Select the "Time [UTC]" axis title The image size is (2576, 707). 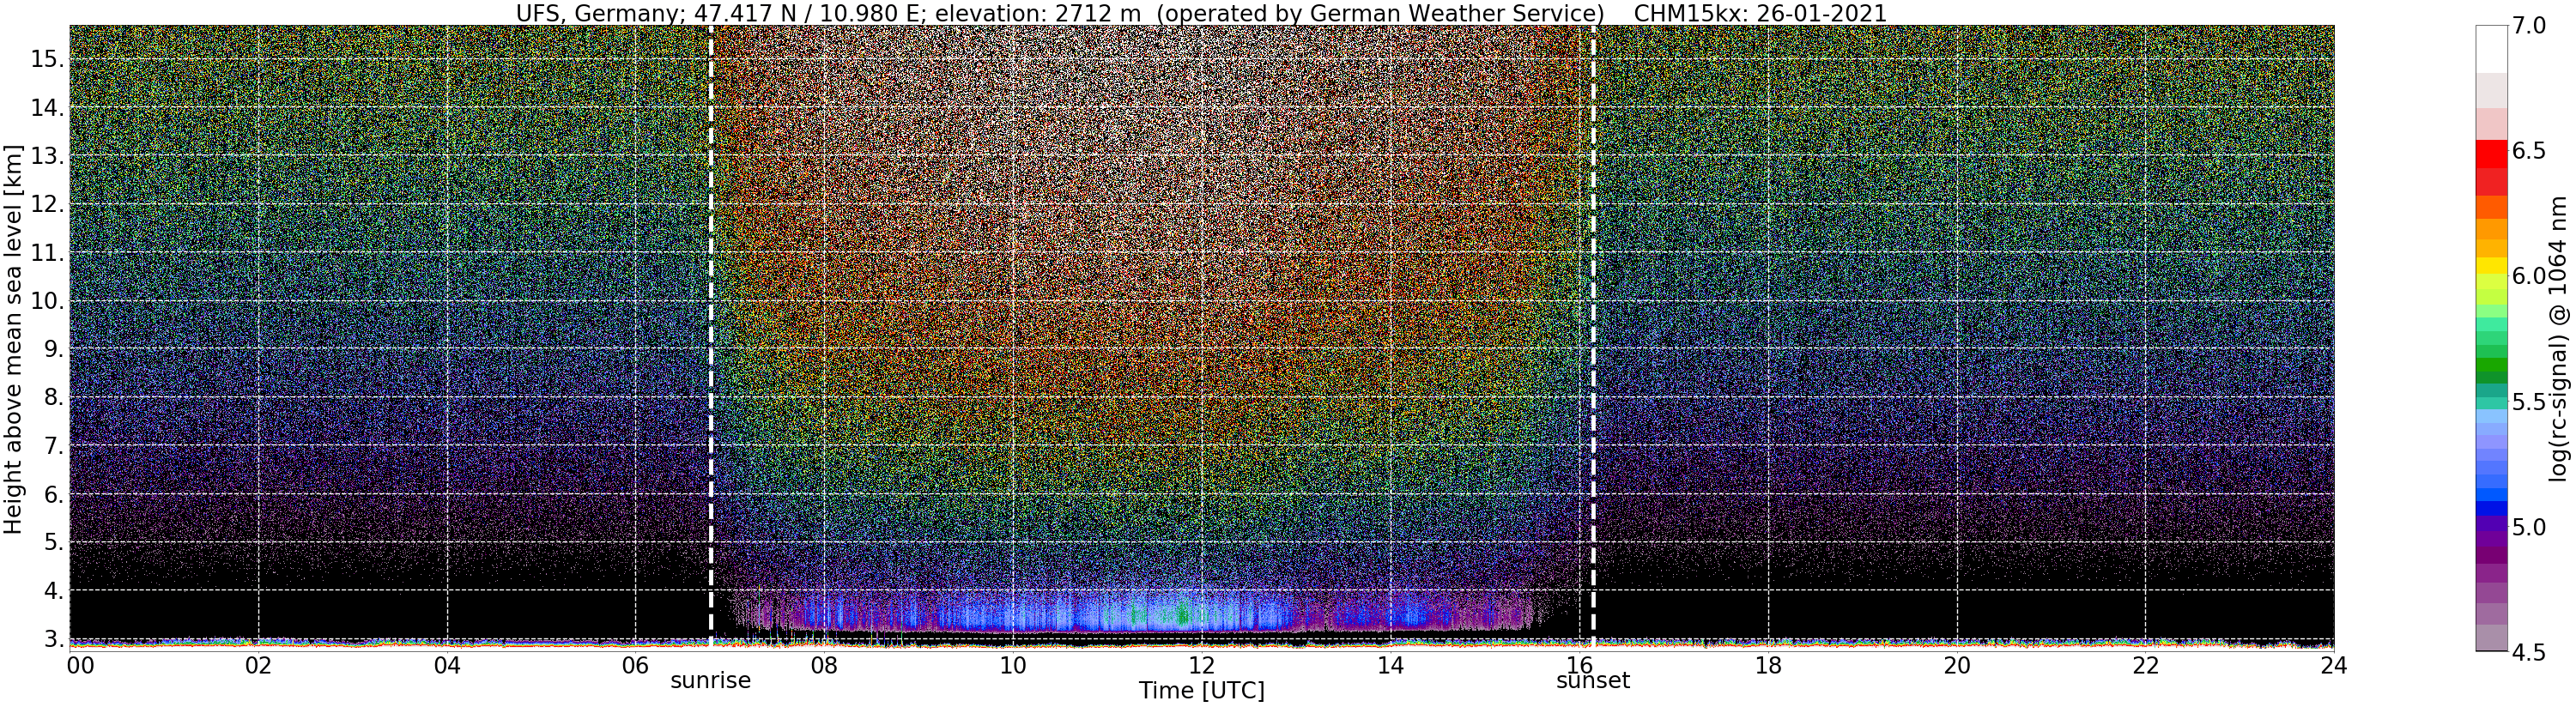click(1201, 691)
